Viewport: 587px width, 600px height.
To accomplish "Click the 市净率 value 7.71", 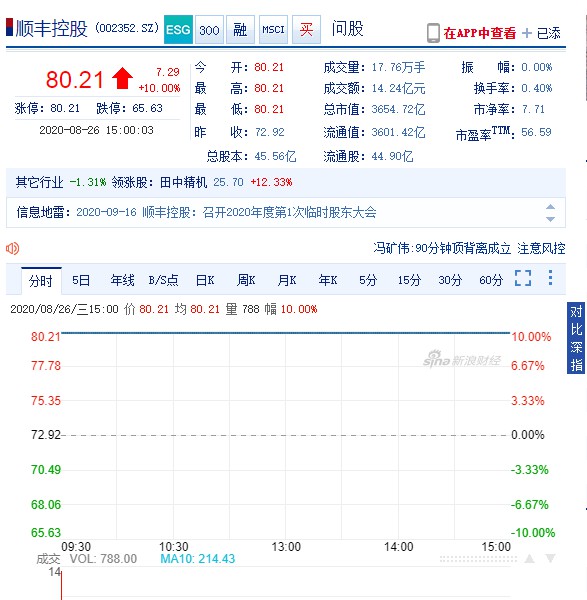I will pyautogui.click(x=533, y=109).
